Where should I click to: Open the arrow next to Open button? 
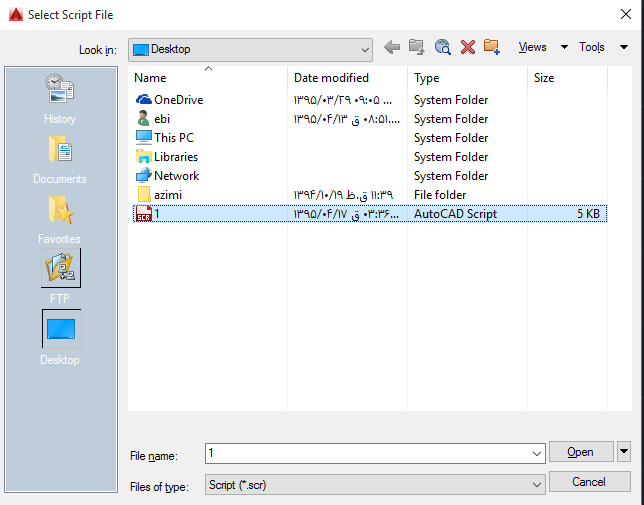624,452
